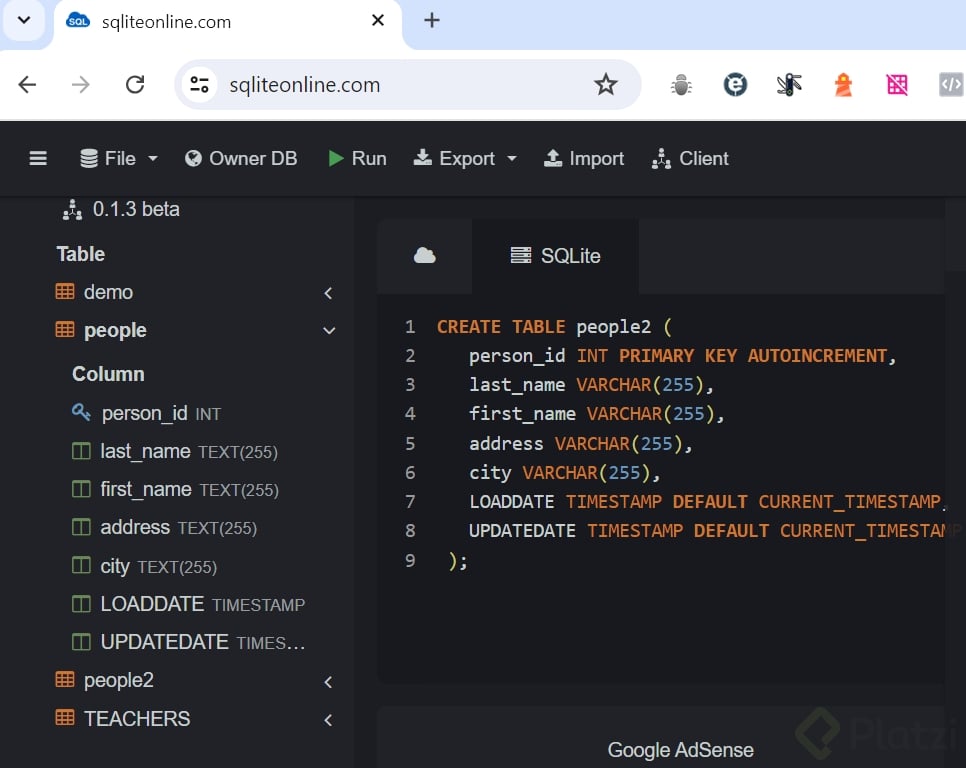The image size is (966, 768).
Task: Click the site information icon in address bar
Action: (199, 84)
